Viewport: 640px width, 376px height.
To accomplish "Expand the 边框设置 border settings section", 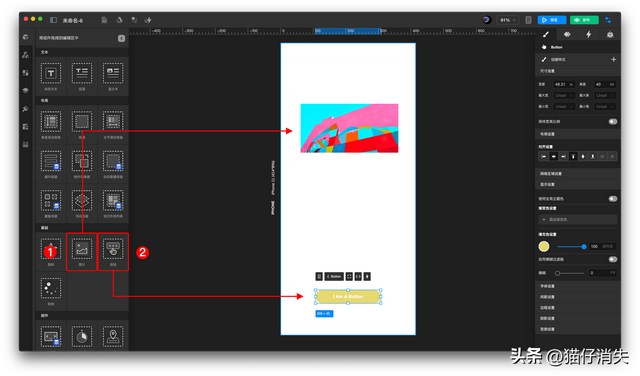I will [x=578, y=307].
